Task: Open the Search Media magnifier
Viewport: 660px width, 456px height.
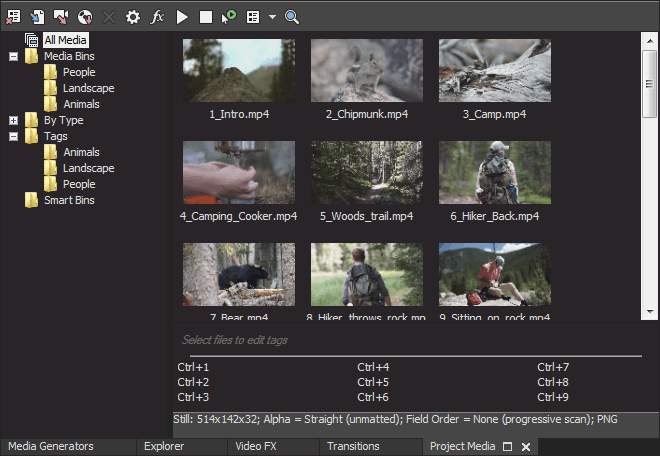Action: coord(292,17)
